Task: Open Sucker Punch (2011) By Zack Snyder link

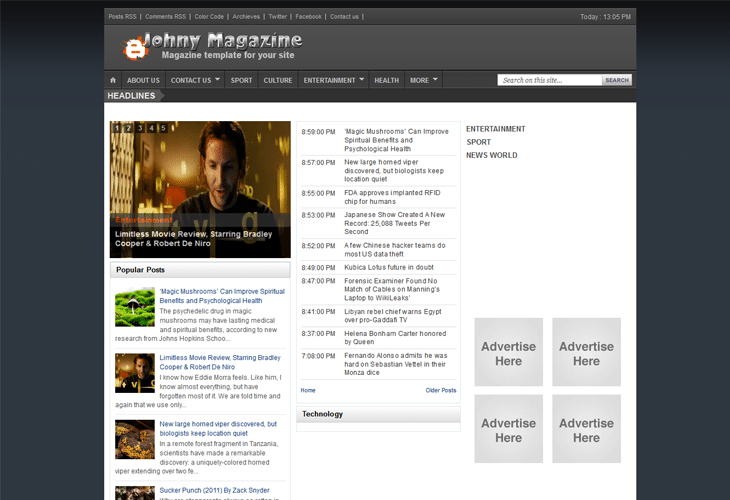Action: click(214, 490)
